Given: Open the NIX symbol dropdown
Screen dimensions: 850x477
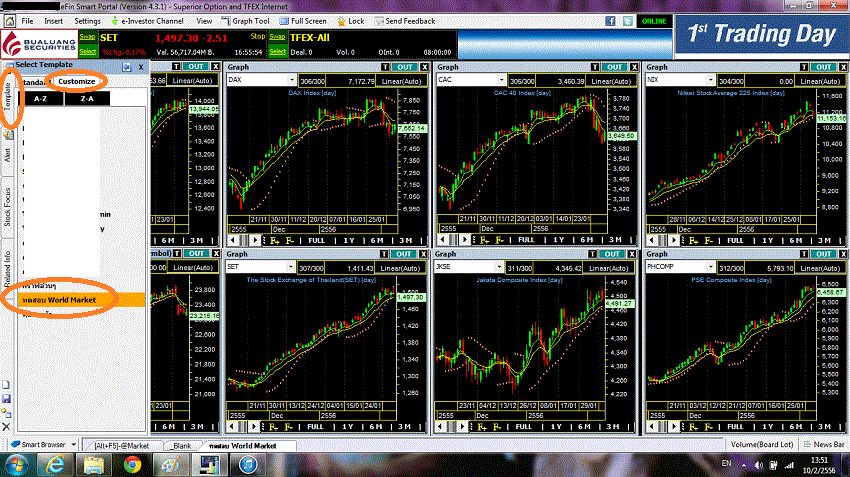Looking at the screenshot, I should [x=710, y=80].
